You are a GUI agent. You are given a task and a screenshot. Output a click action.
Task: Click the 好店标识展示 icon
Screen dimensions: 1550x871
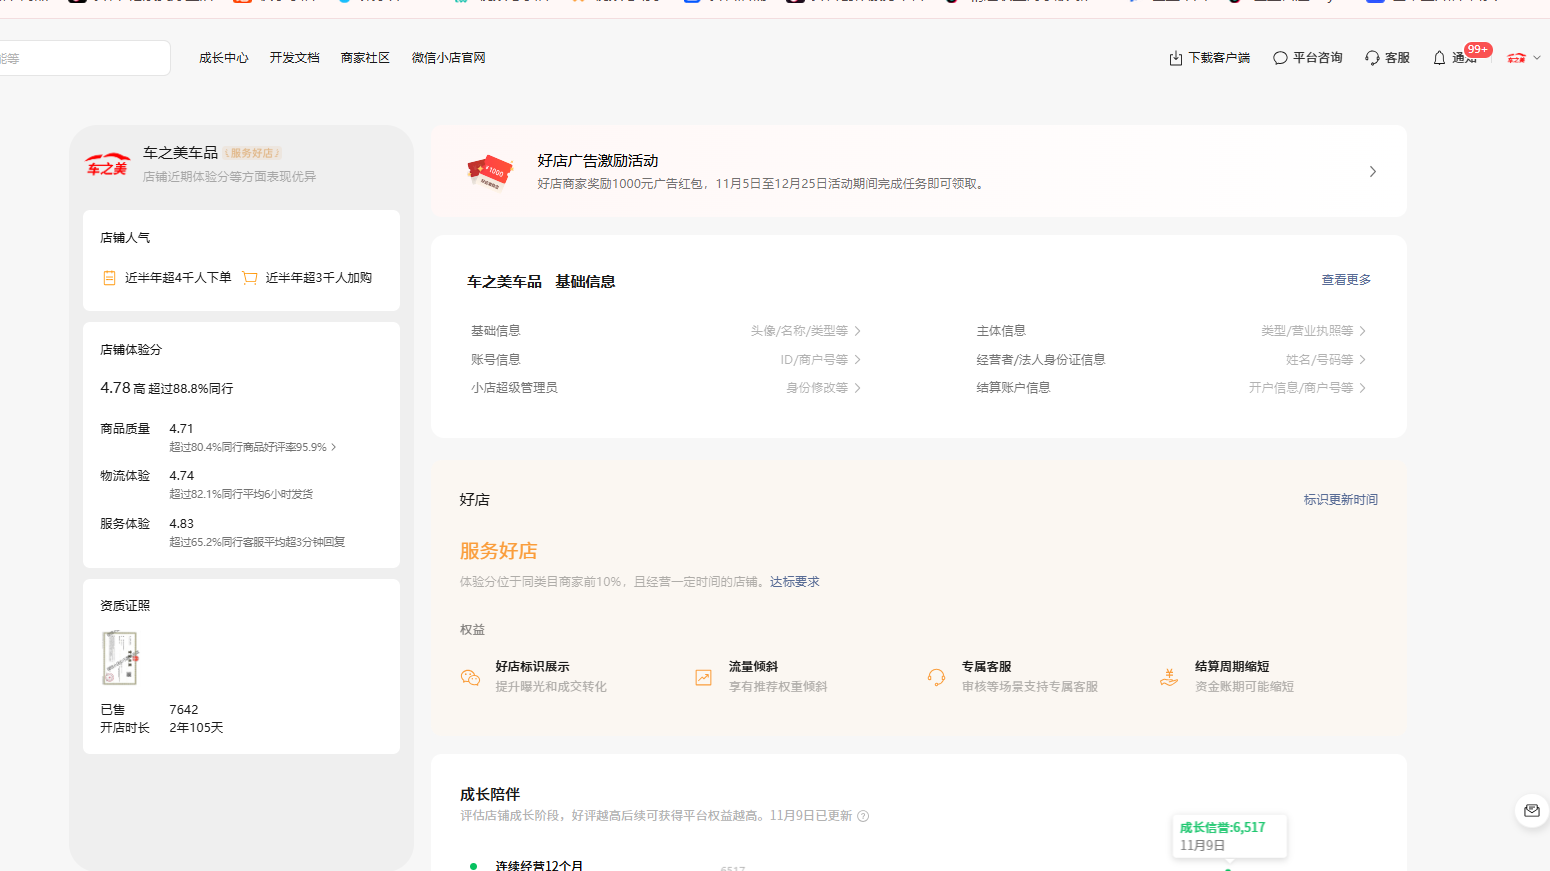tap(470, 677)
